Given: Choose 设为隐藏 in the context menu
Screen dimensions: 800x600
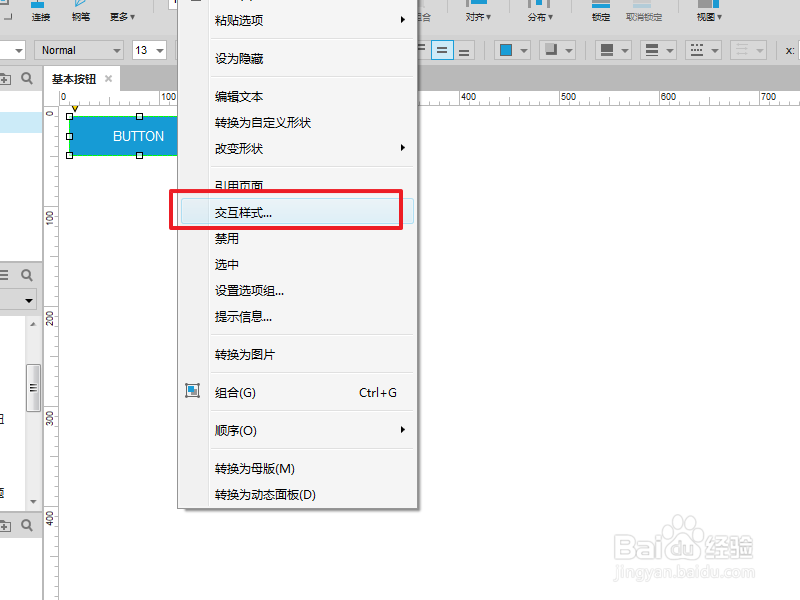Looking at the screenshot, I should point(297,59).
